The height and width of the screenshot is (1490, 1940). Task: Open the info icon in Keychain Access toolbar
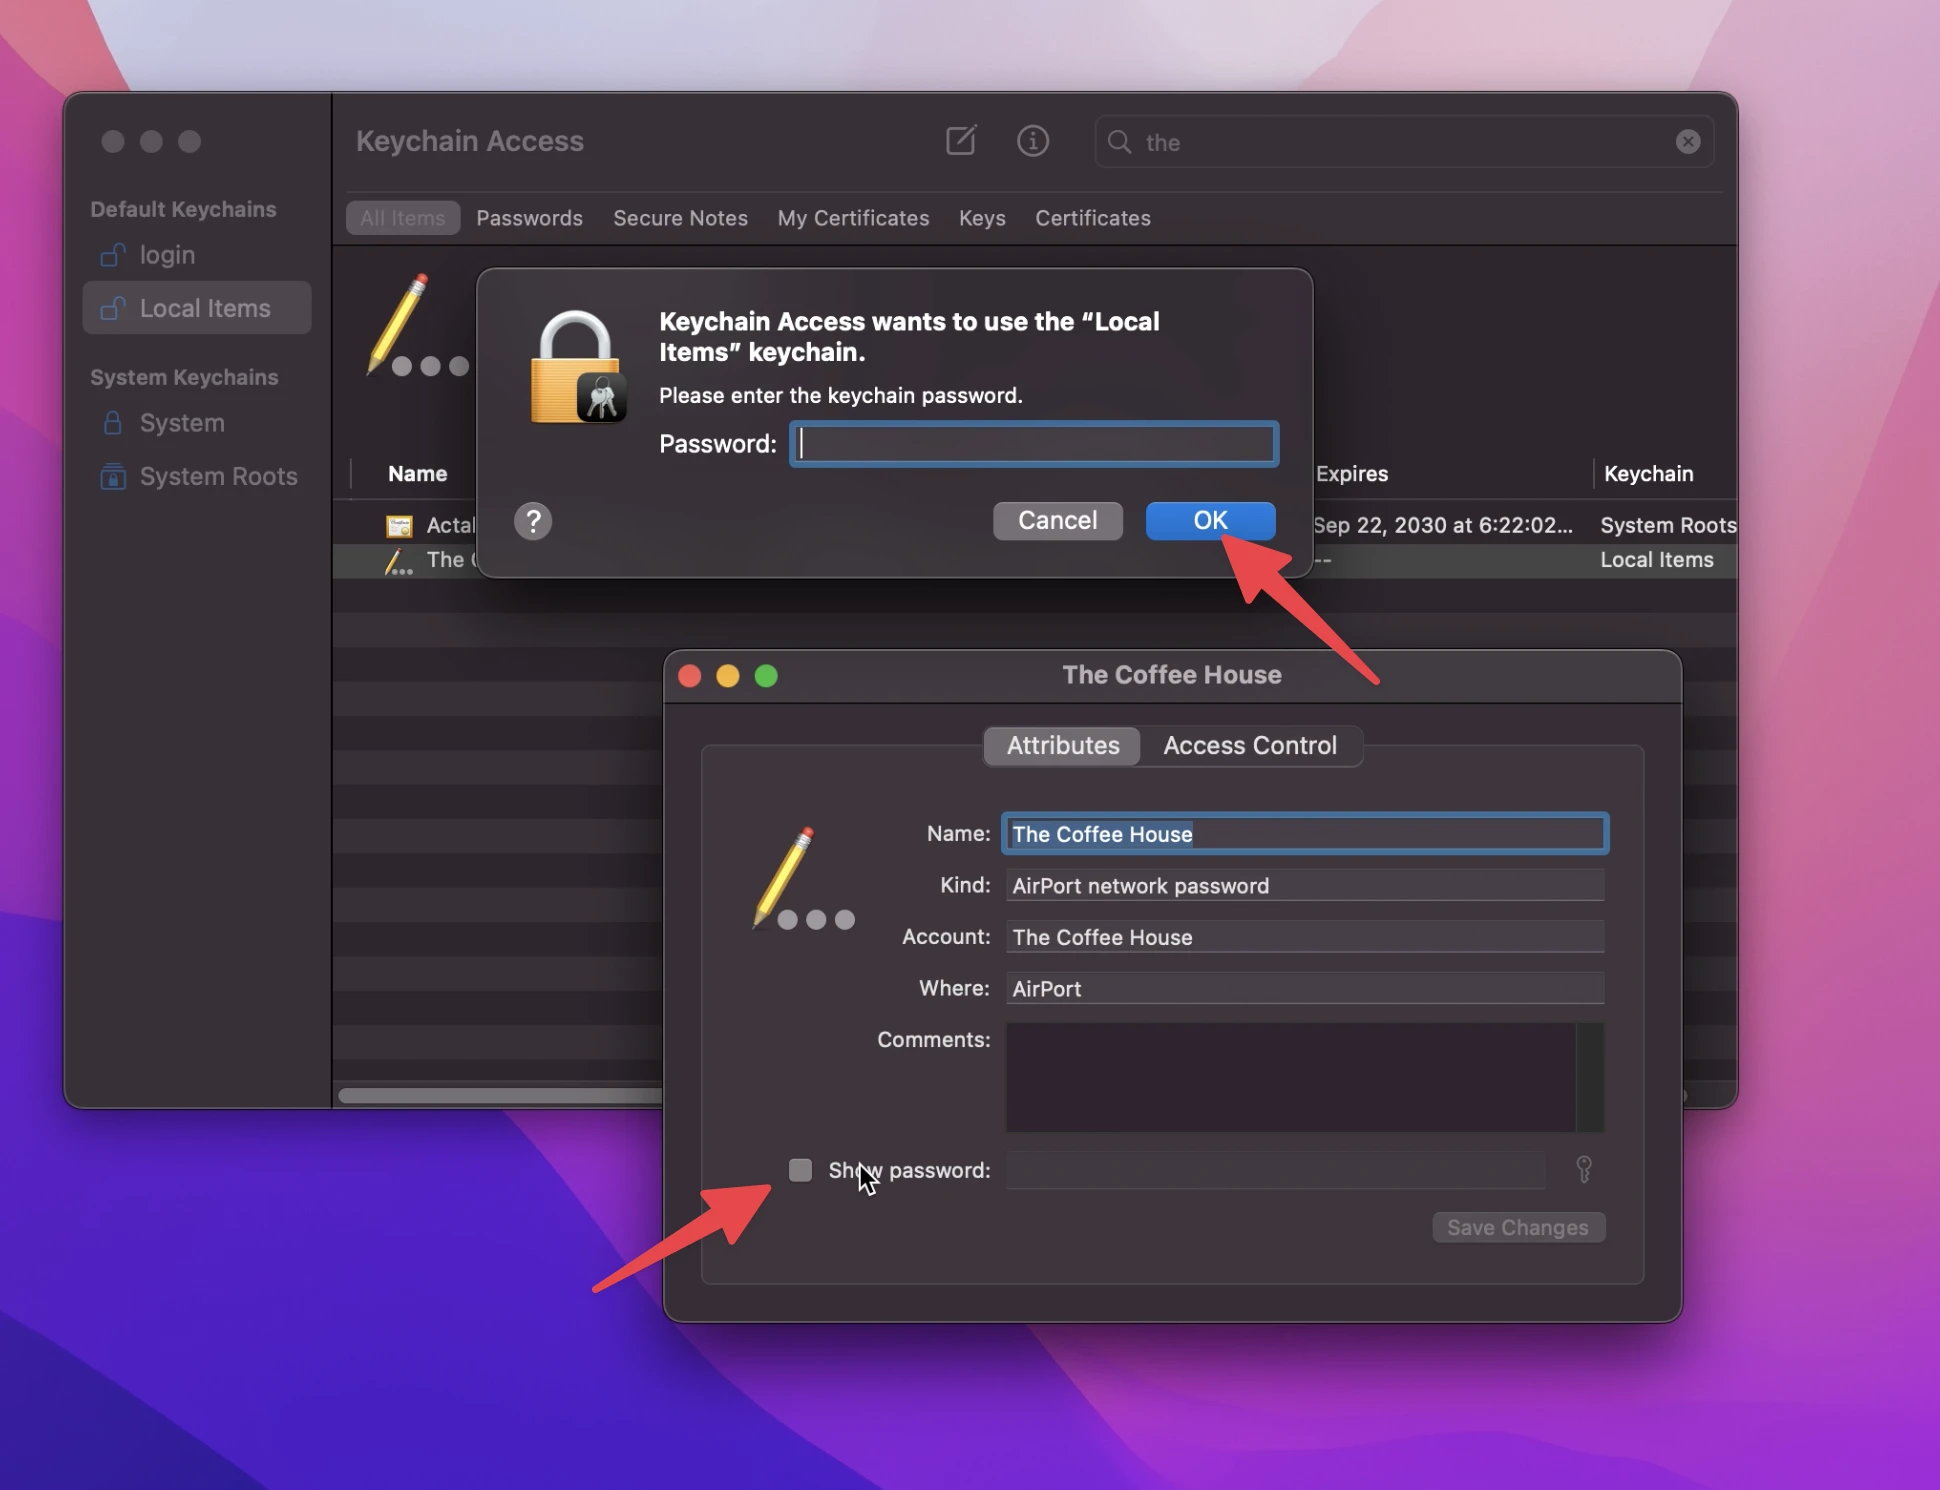coord(1033,141)
